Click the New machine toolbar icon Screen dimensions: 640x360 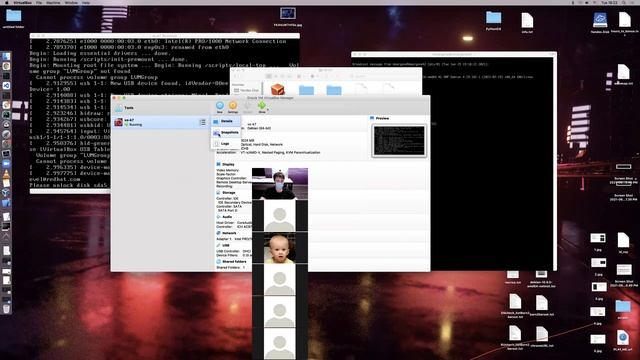(x=220, y=107)
